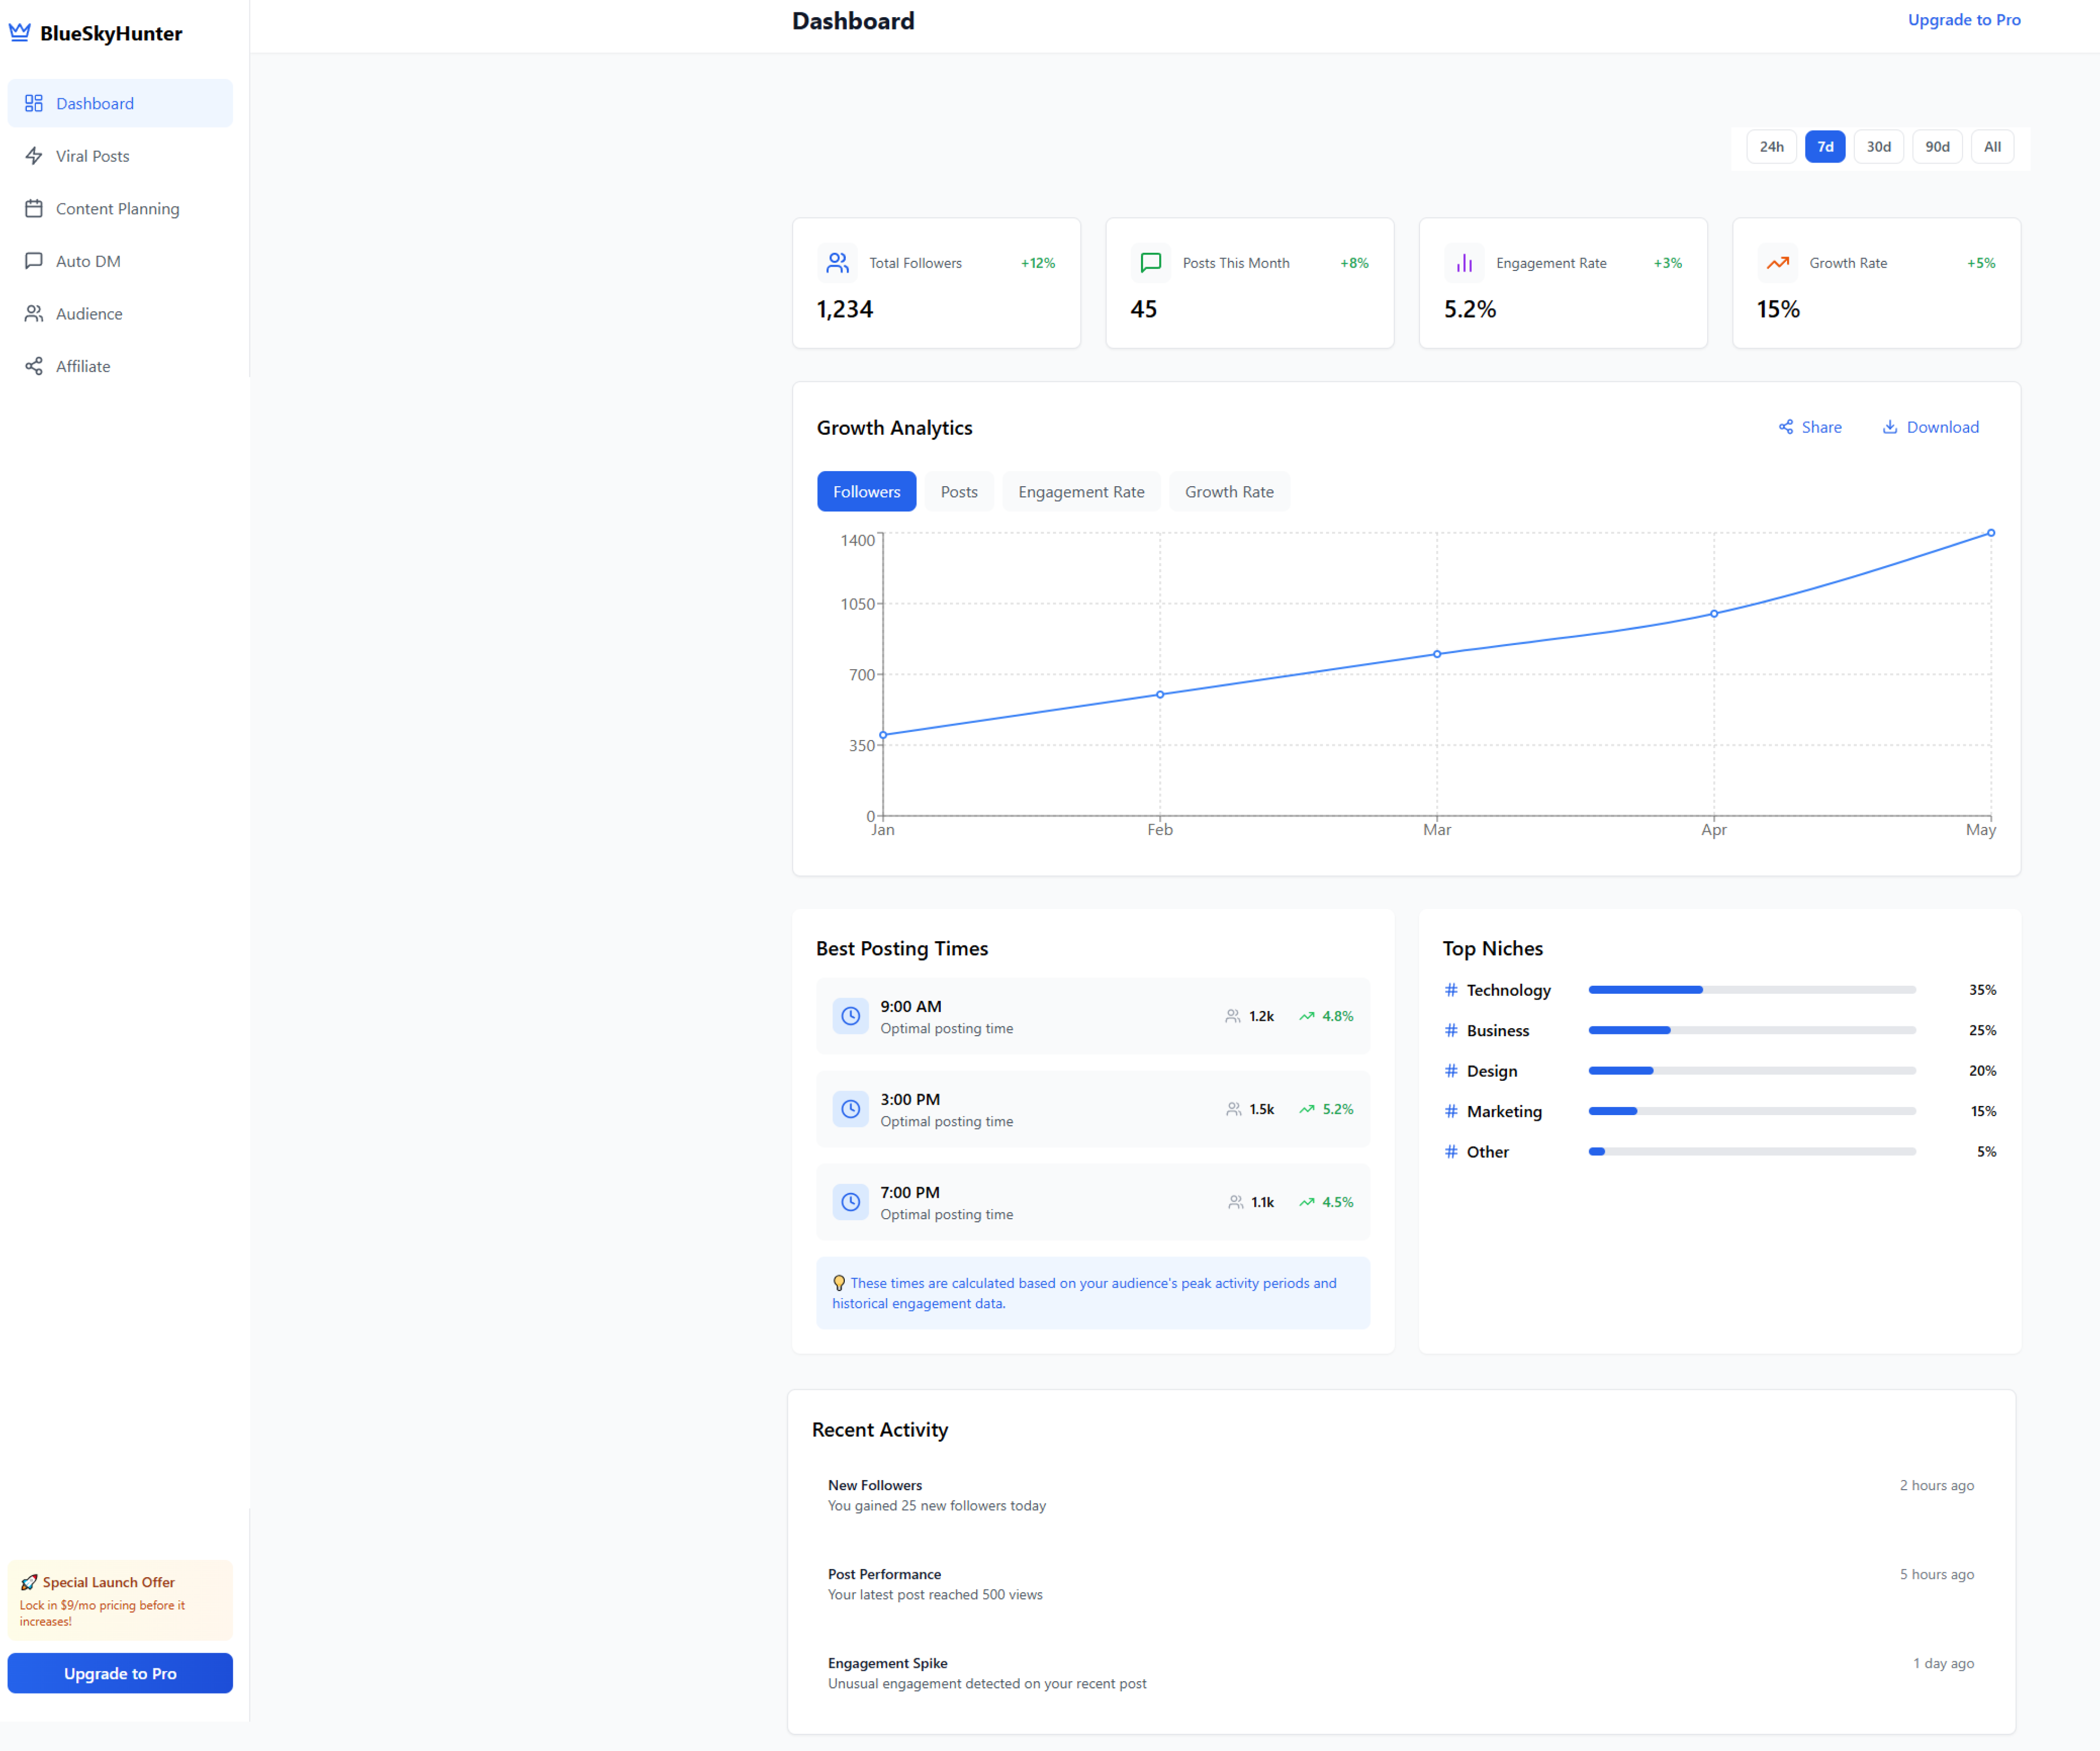Click the Viral Posts lightning icon

point(34,156)
